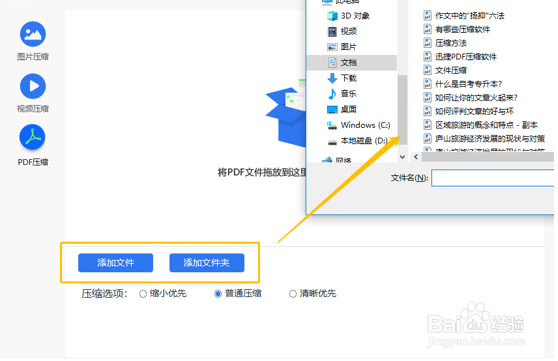558x361 pixels.
Task: Click PDF icon of 作文中的"扬抑"六法 file
Action: coord(427,15)
